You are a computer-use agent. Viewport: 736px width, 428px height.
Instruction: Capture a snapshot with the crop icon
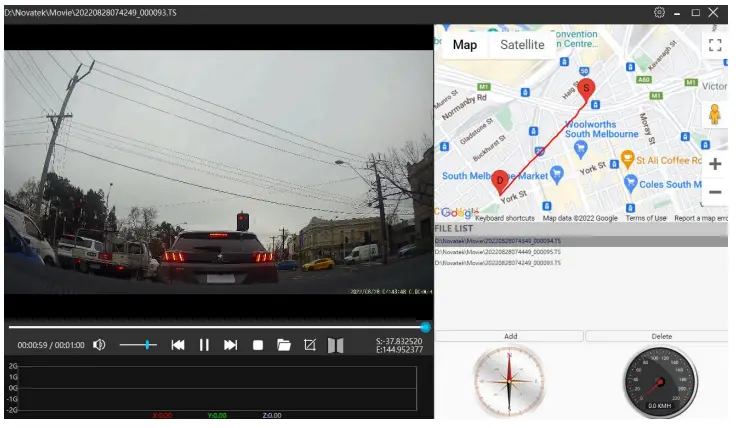tap(310, 345)
